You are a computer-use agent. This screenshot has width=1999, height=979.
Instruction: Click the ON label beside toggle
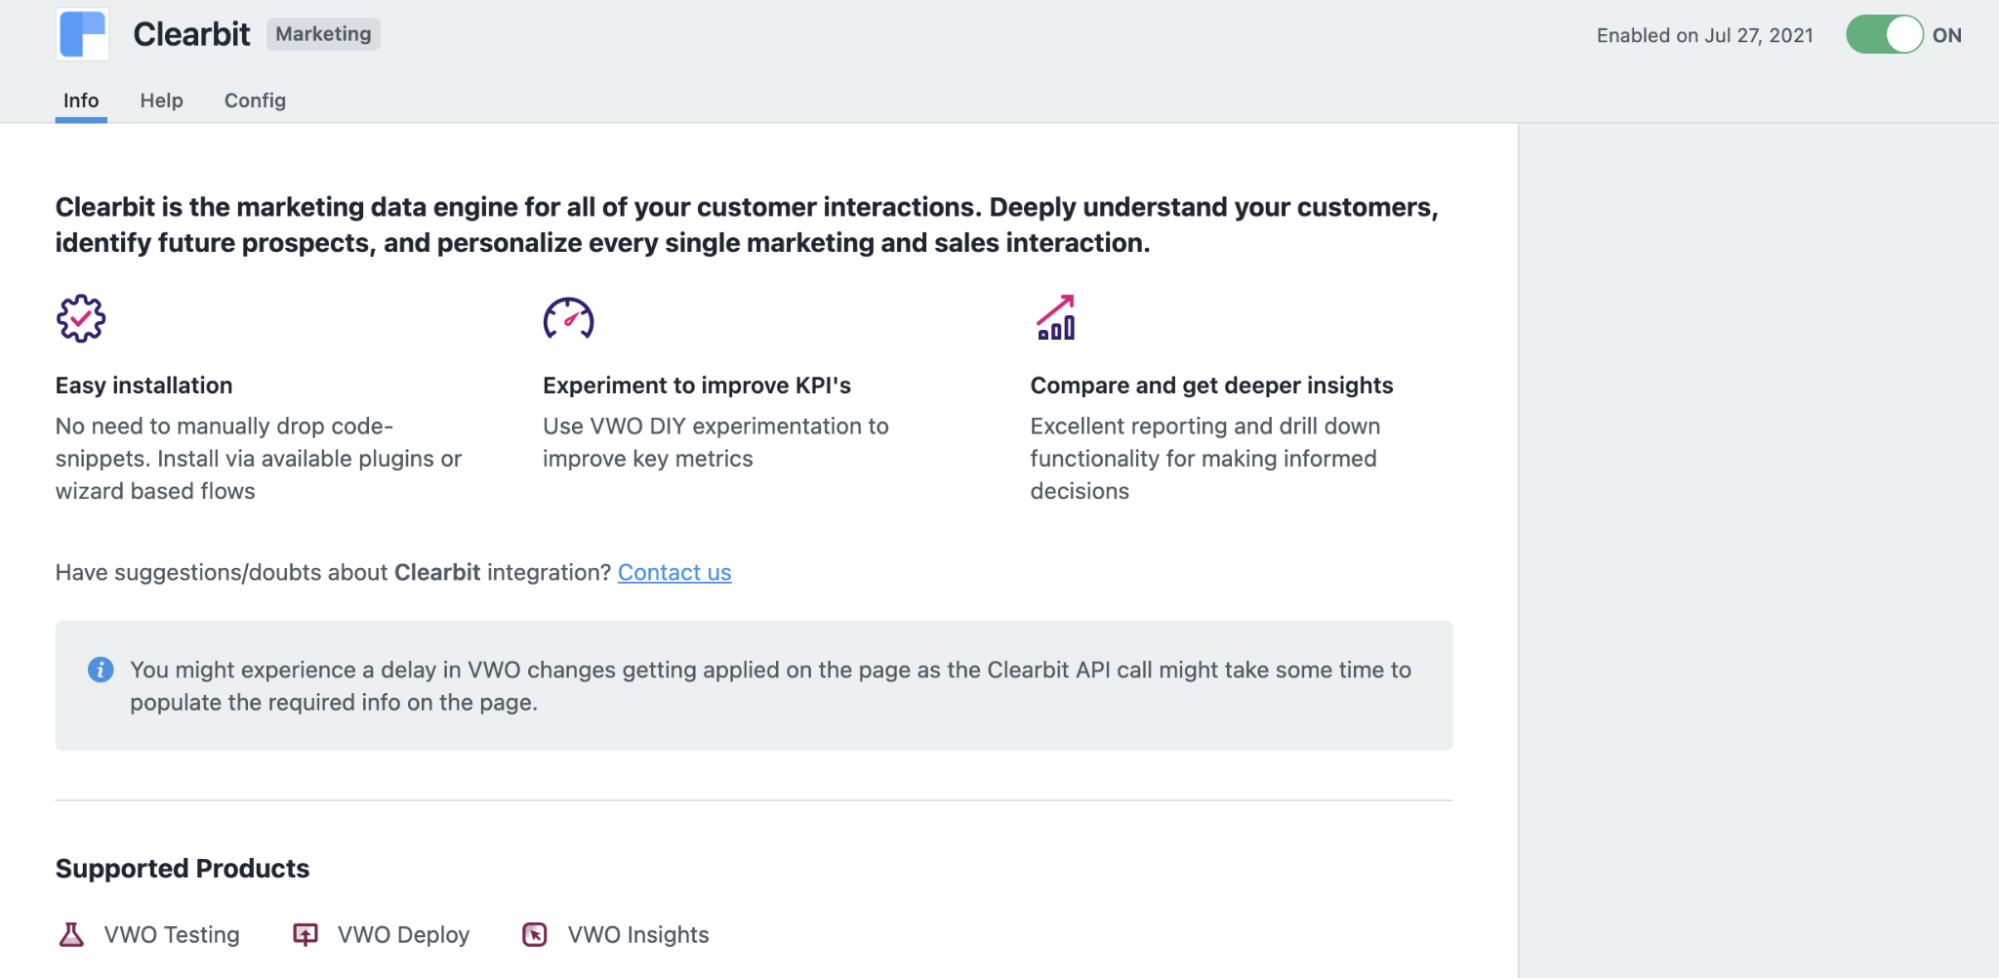click(x=1946, y=35)
